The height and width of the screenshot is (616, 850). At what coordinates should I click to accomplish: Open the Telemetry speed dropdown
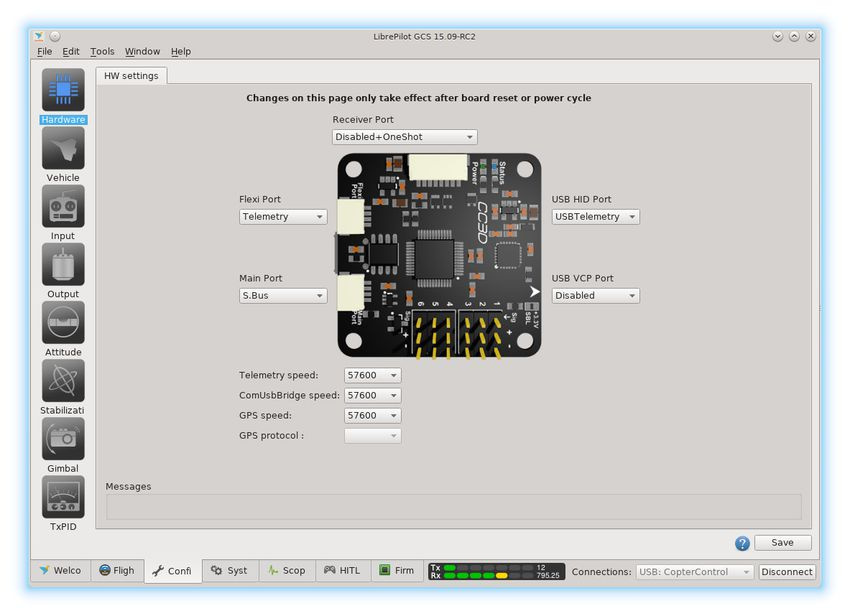point(372,375)
